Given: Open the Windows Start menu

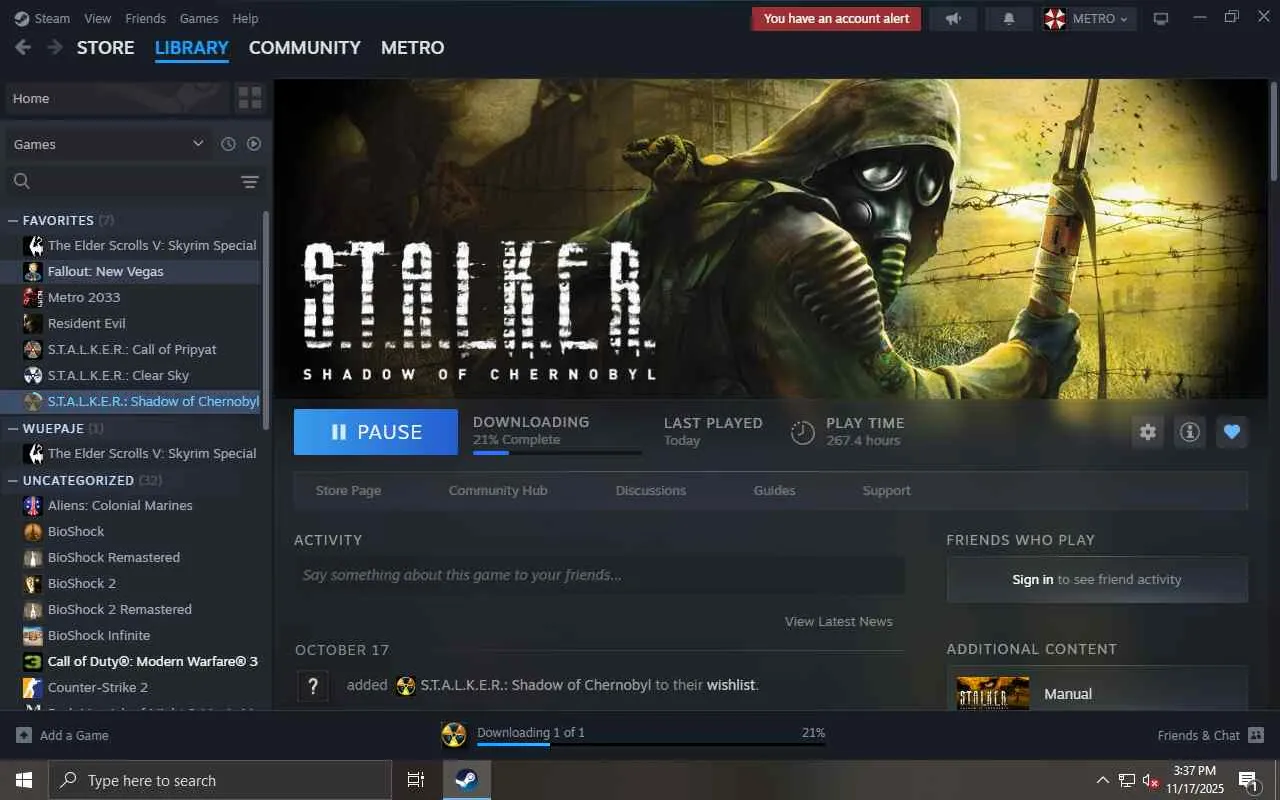Looking at the screenshot, I should 24,780.
